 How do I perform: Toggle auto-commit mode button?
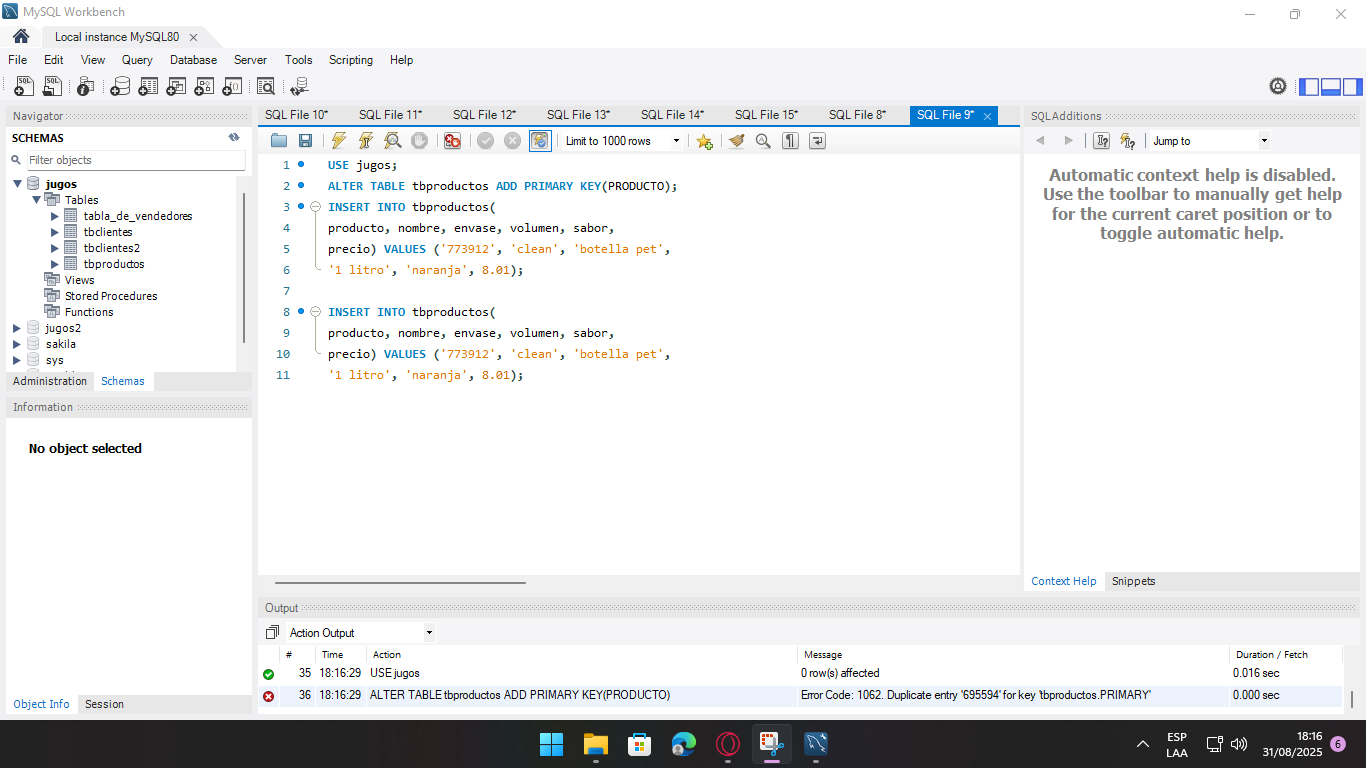(540, 141)
